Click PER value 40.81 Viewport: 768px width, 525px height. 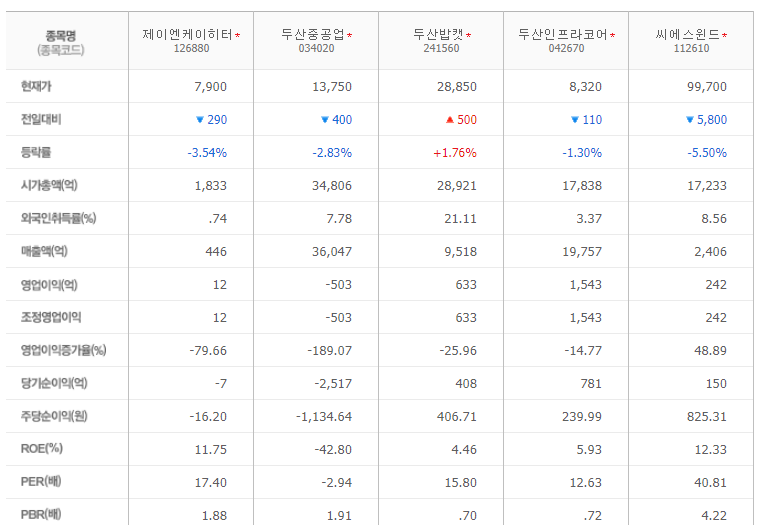tap(710, 483)
